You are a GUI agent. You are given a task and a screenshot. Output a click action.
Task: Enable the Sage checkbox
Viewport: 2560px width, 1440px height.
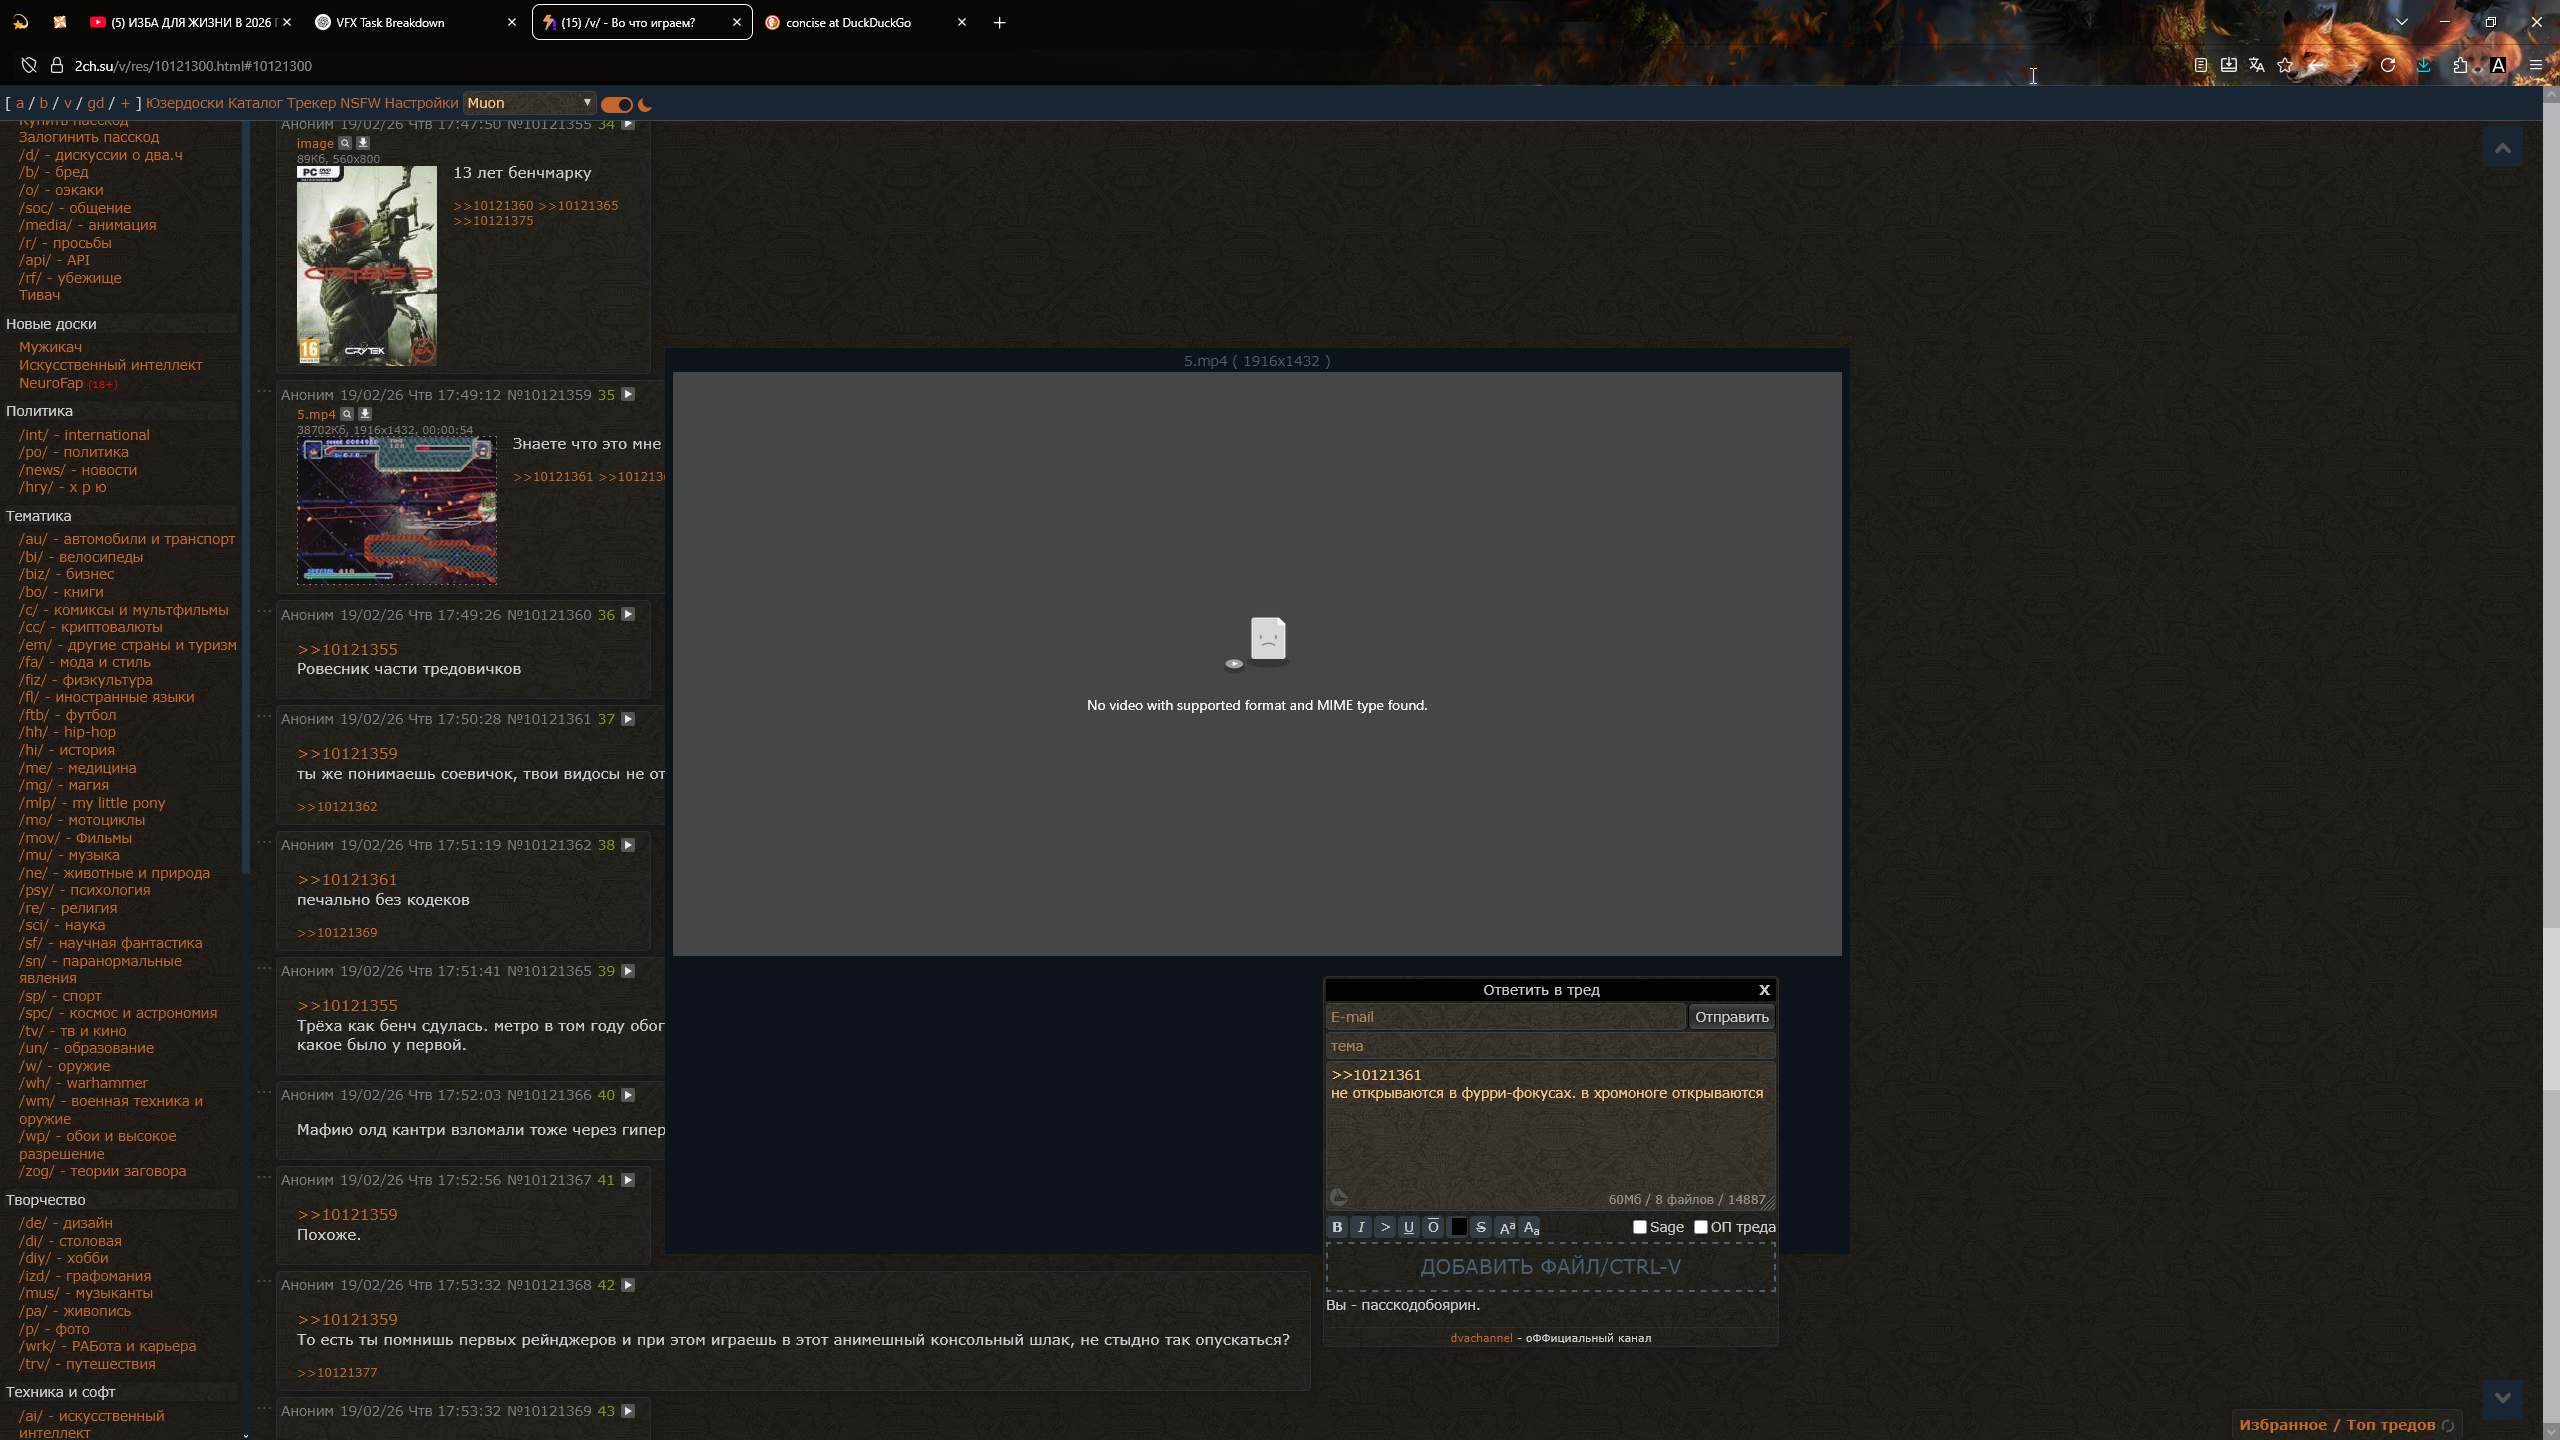pyautogui.click(x=1640, y=1227)
